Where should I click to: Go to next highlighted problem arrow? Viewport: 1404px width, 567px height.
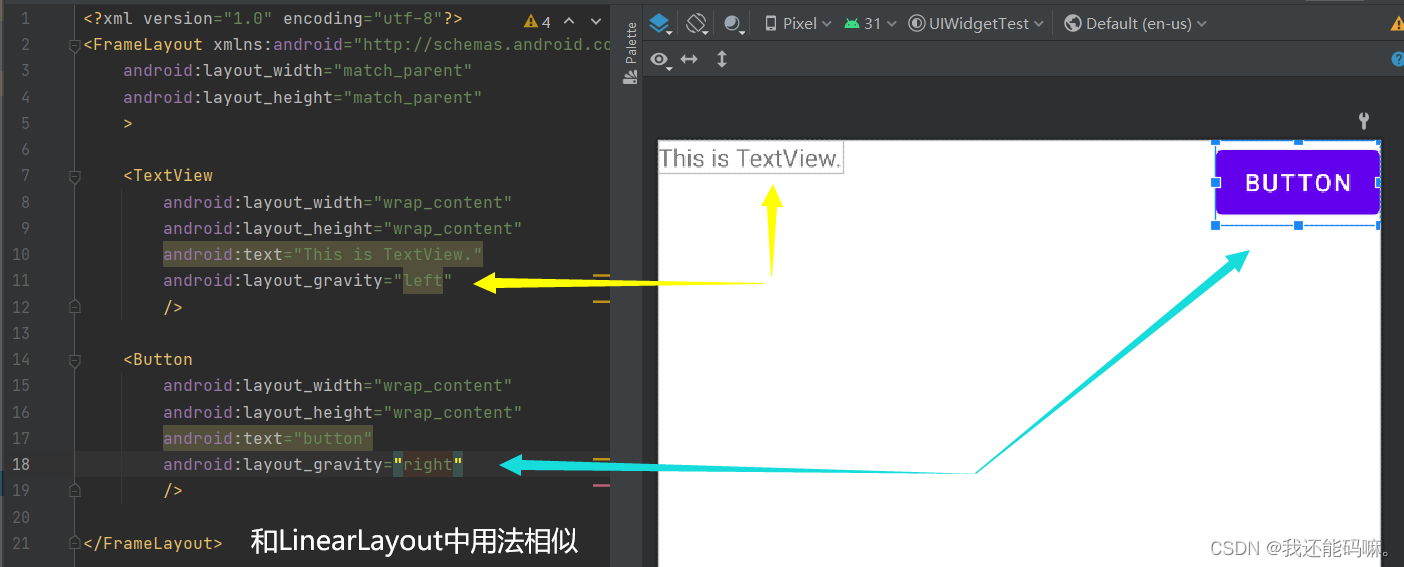pos(596,21)
